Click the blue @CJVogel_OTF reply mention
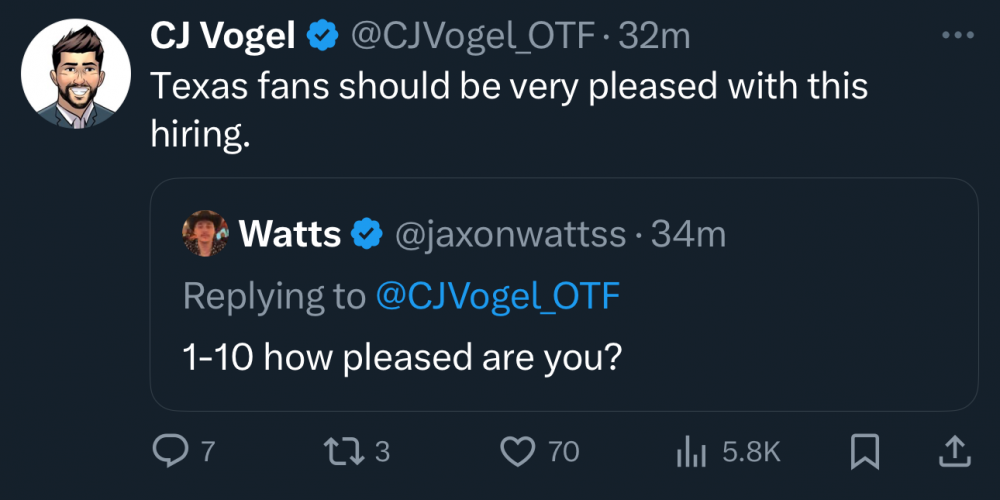Screen dimensions: 1000x500 tap(497, 295)
